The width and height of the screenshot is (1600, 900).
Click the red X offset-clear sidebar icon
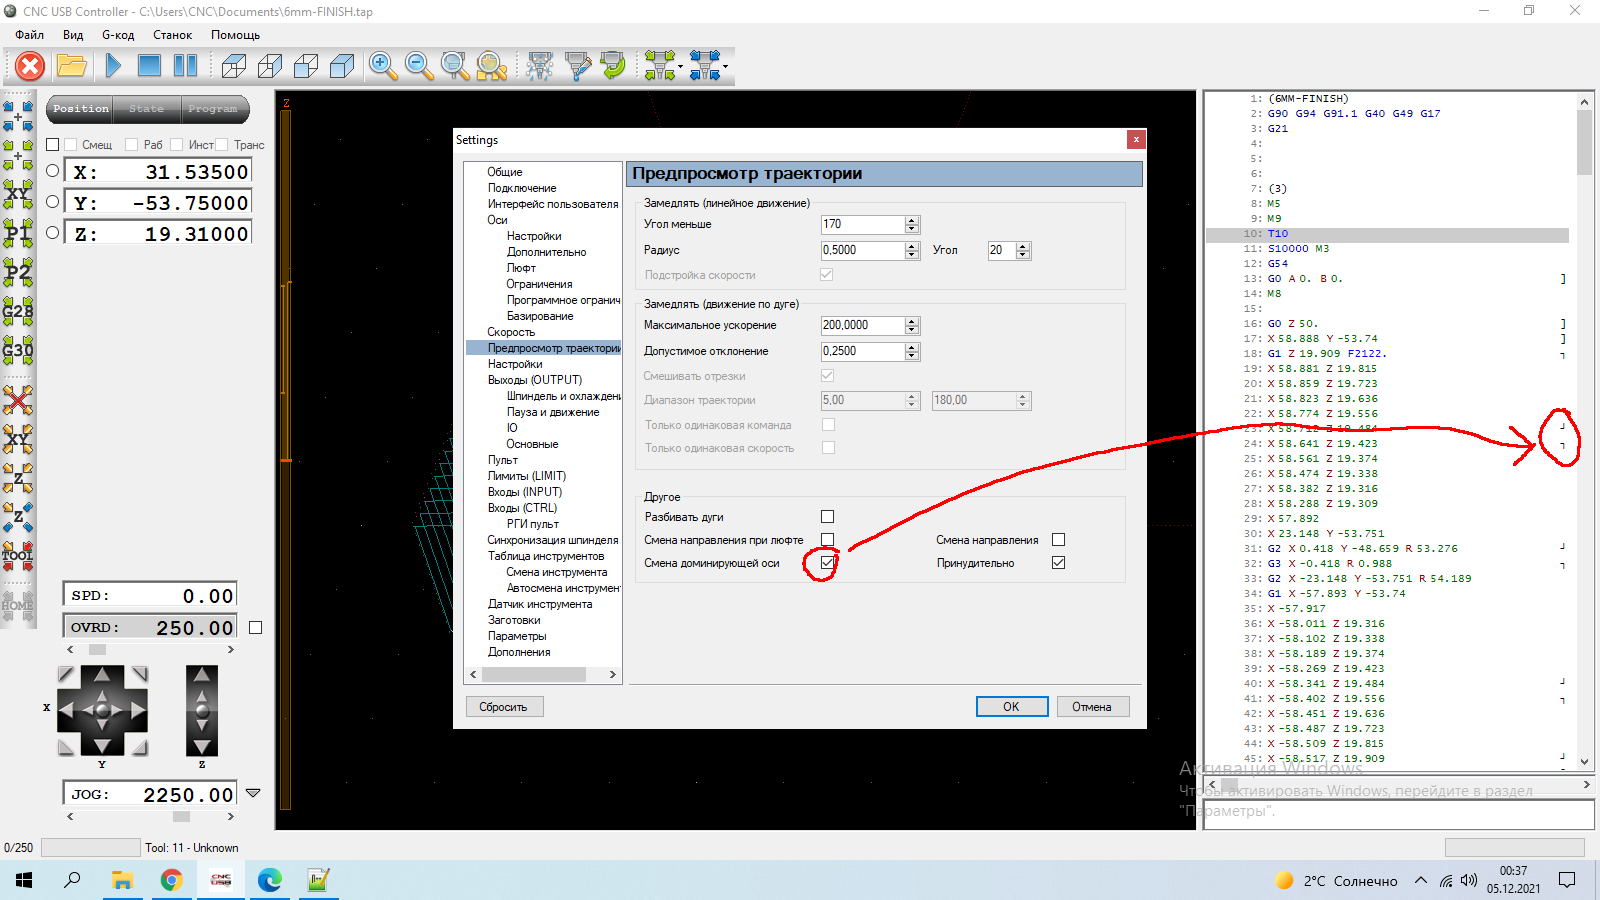pos(17,401)
